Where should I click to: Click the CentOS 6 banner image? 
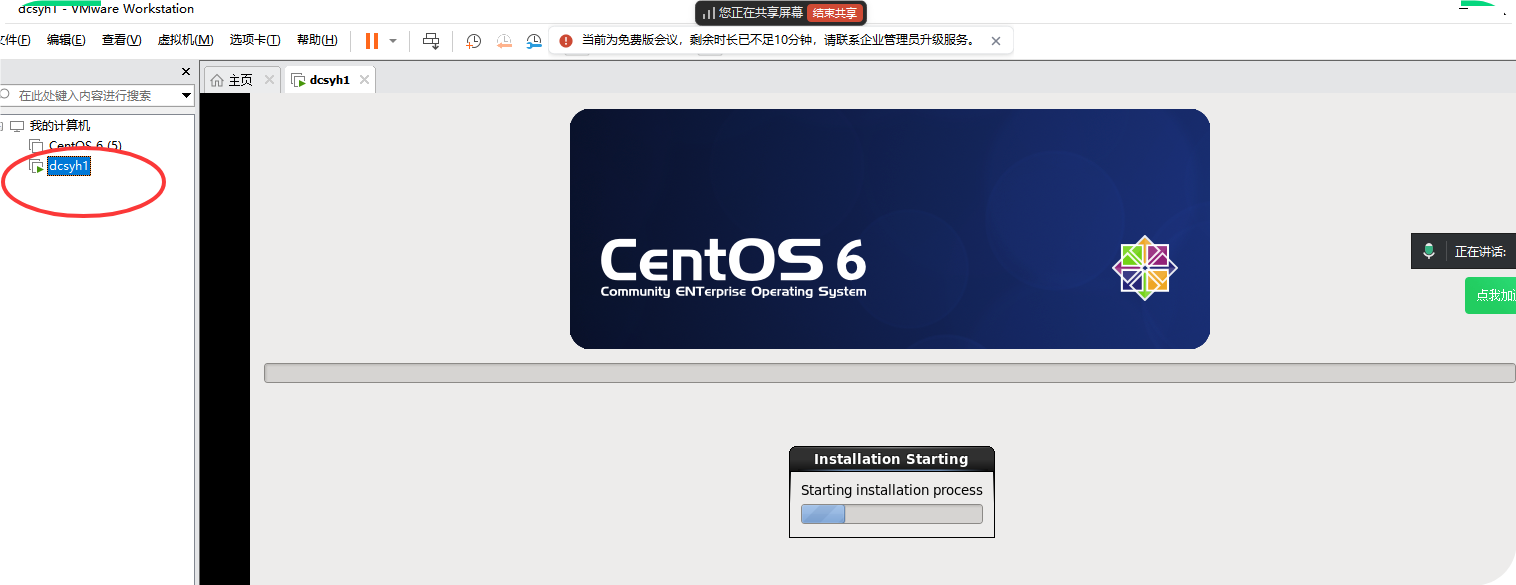pos(889,229)
